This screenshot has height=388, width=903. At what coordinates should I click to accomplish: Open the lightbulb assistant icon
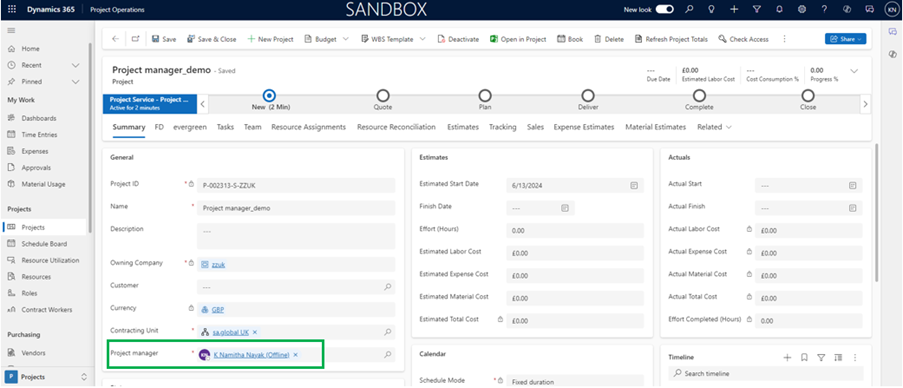[711, 9]
